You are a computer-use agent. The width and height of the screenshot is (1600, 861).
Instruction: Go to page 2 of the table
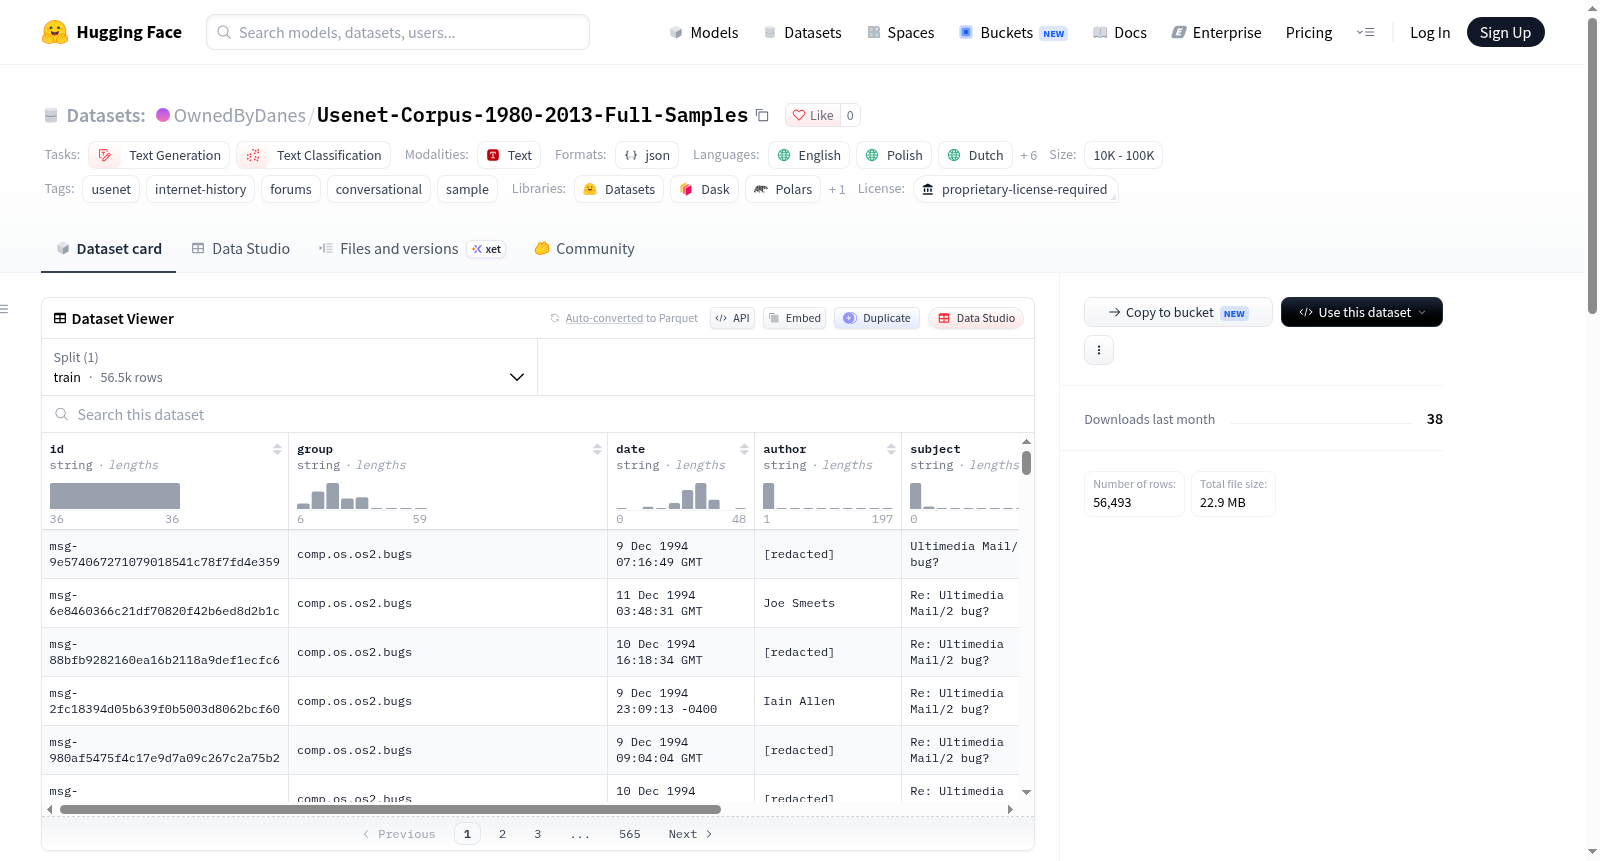point(502,834)
